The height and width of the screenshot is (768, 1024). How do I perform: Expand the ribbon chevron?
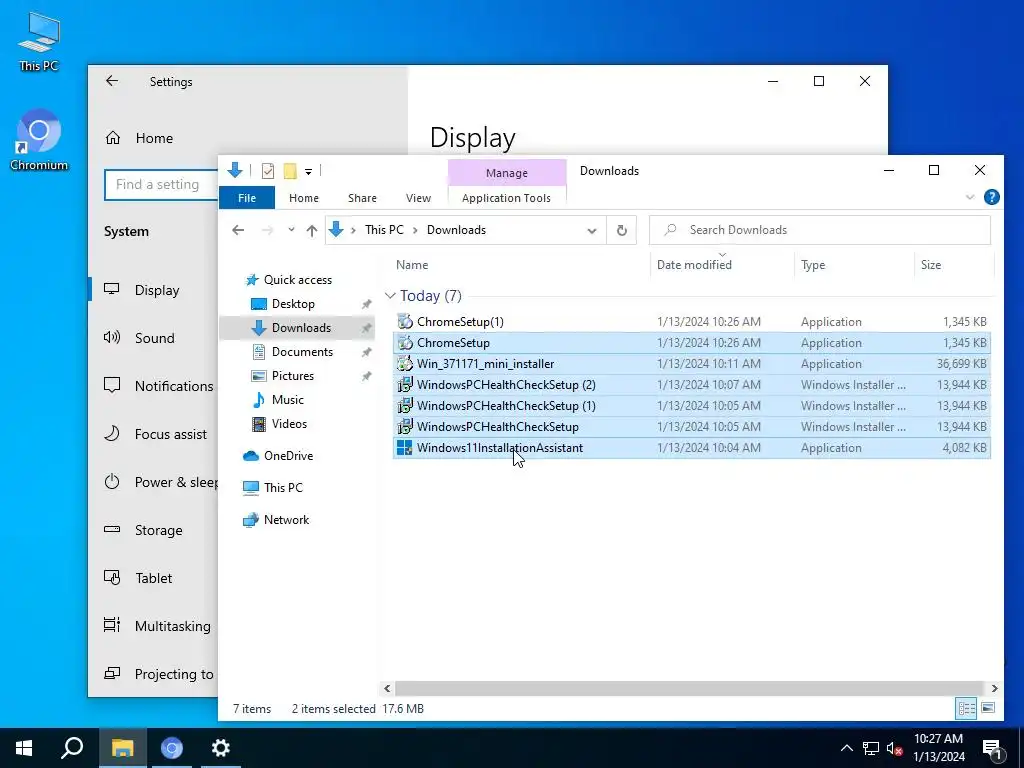tap(970, 197)
